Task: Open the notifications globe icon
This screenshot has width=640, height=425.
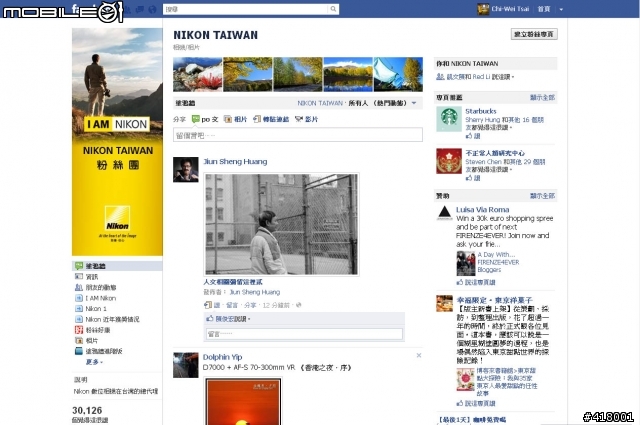Action: (x=152, y=9)
